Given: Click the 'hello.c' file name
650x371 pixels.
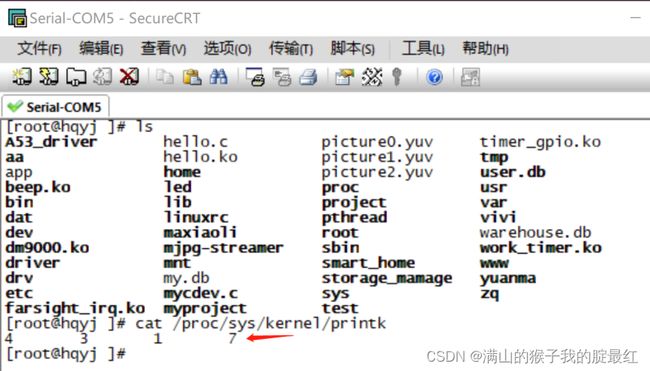Looking at the screenshot, I should (196, 142).
